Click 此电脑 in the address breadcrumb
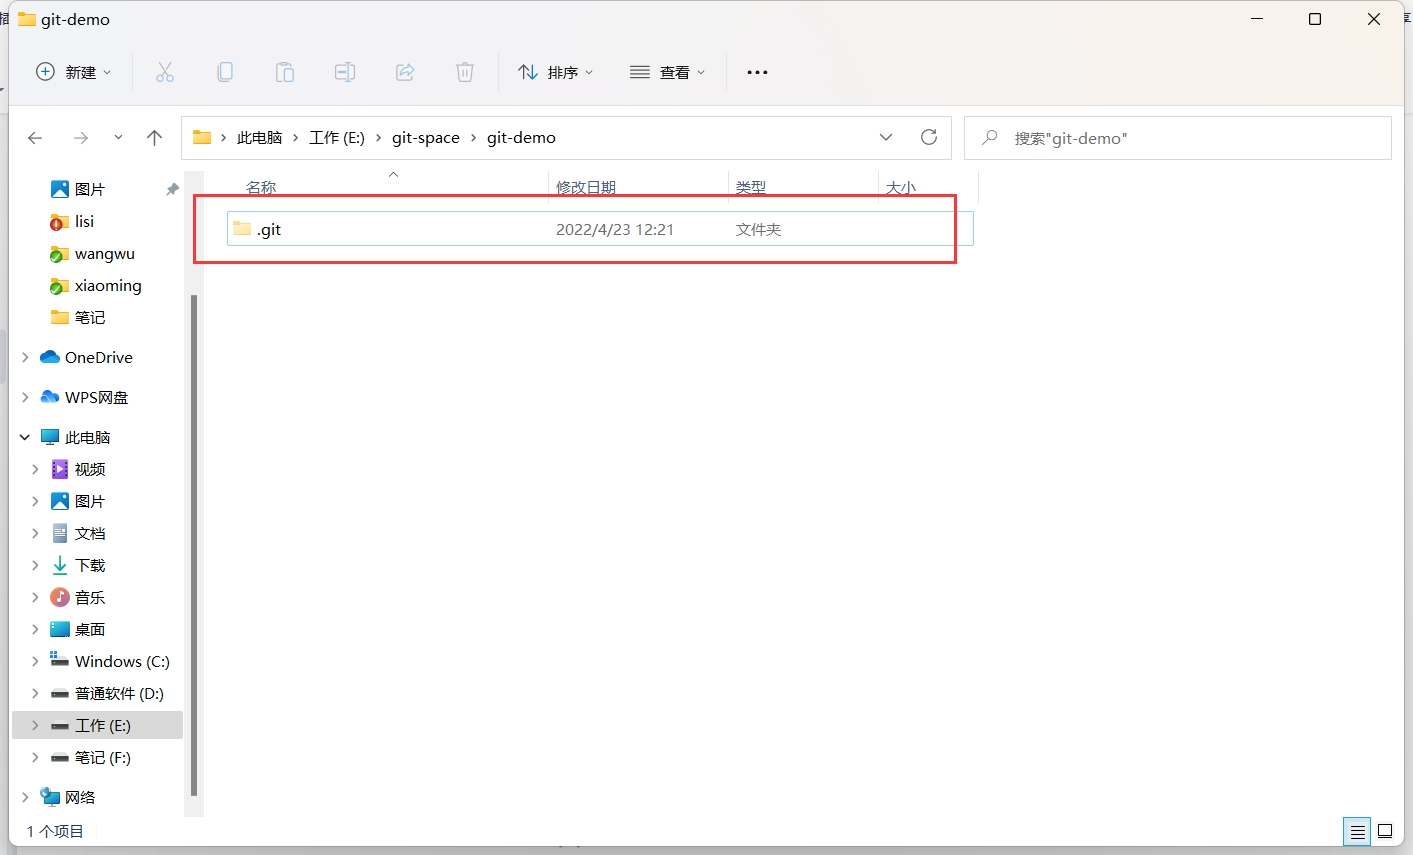 click(x=259, y=138)
